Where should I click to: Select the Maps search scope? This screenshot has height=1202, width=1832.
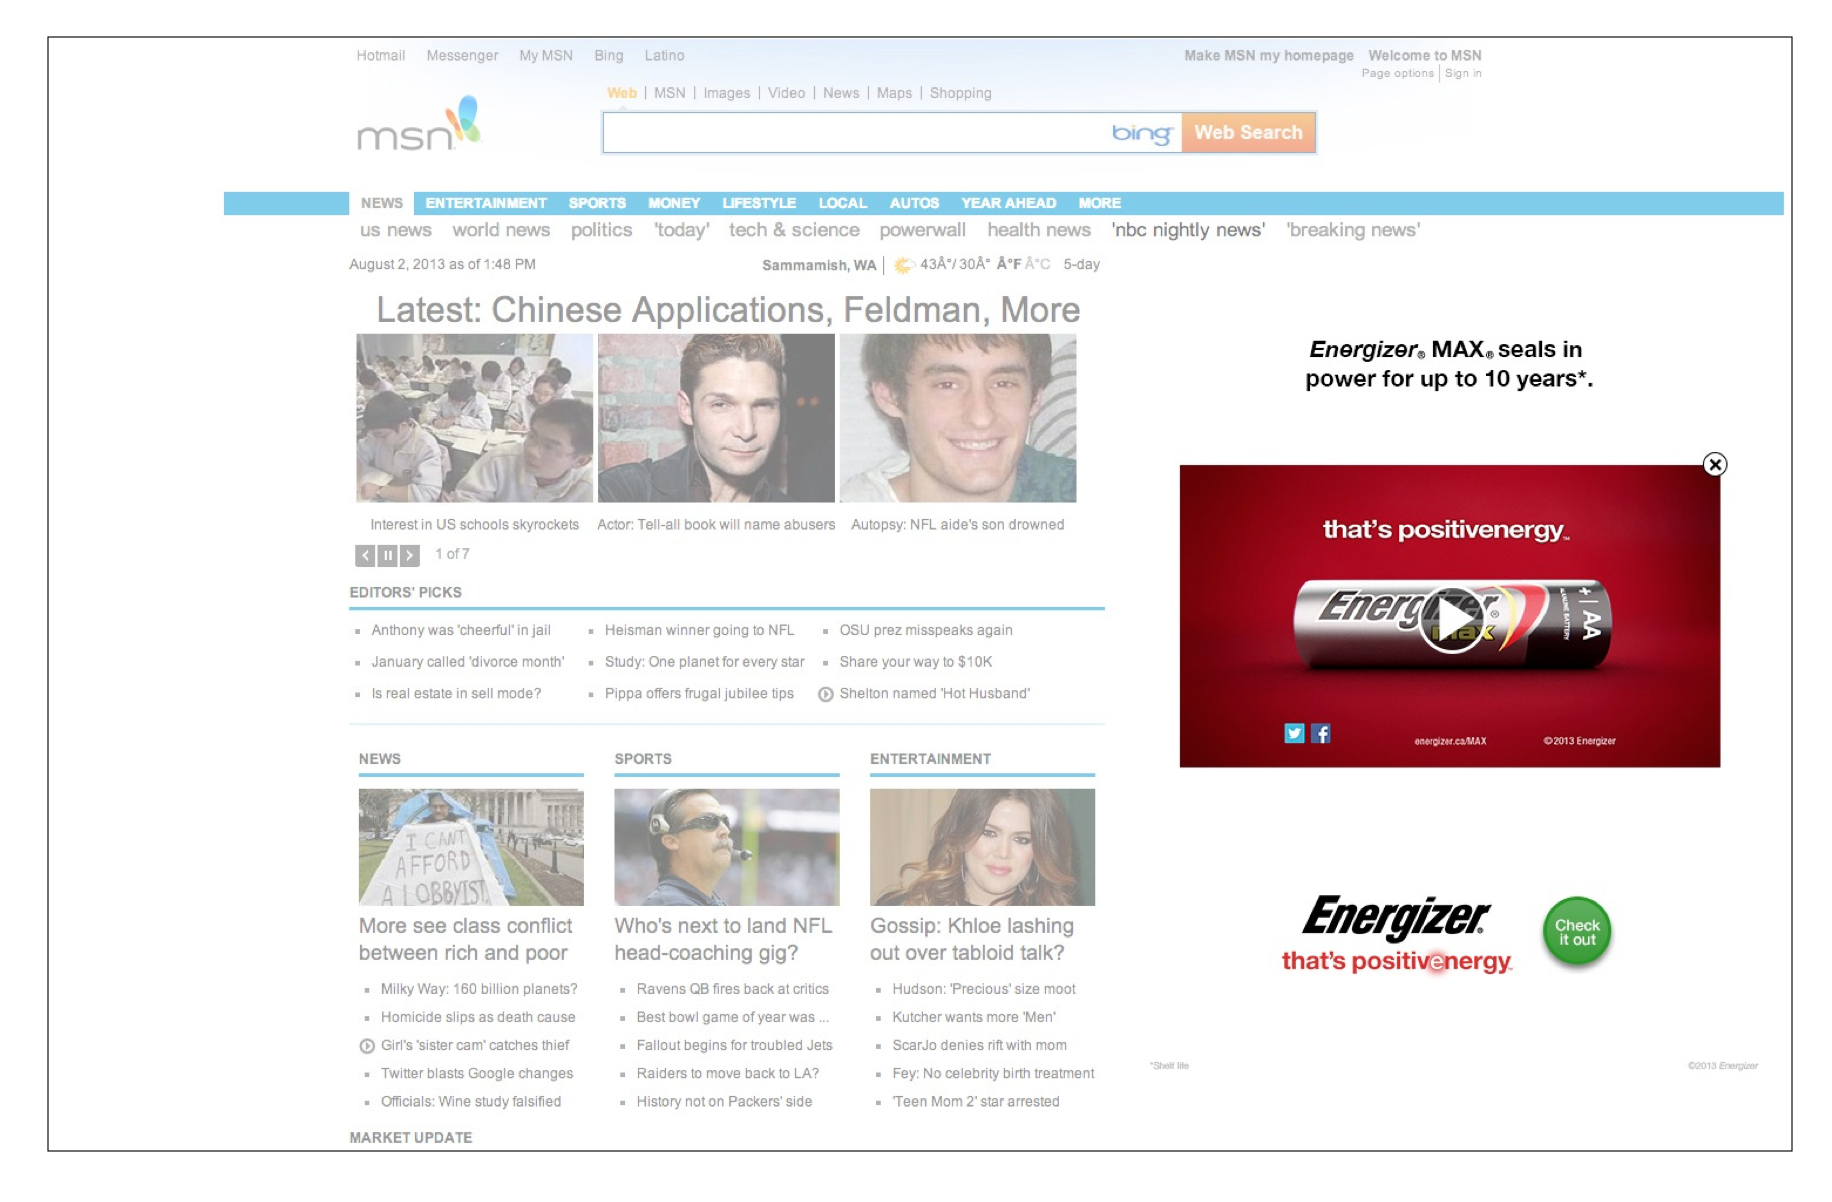(x=894, y=93)
